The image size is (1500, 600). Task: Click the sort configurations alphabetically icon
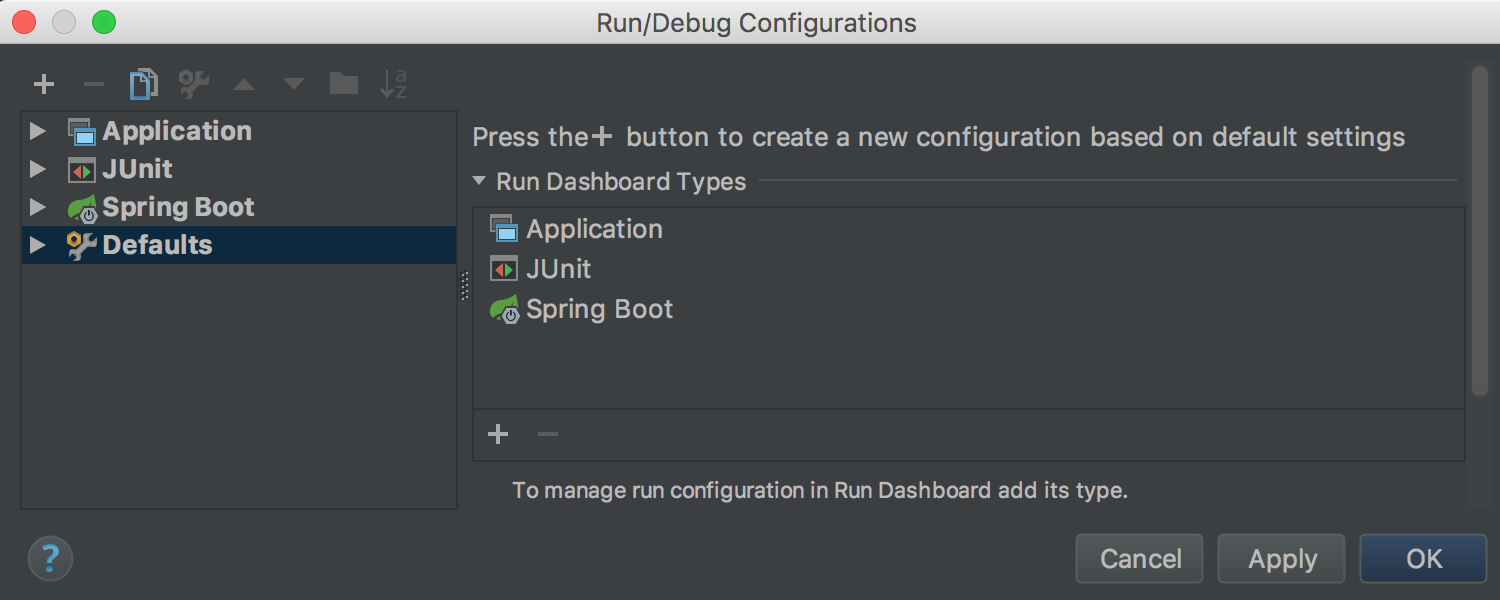tap(394, 84)
